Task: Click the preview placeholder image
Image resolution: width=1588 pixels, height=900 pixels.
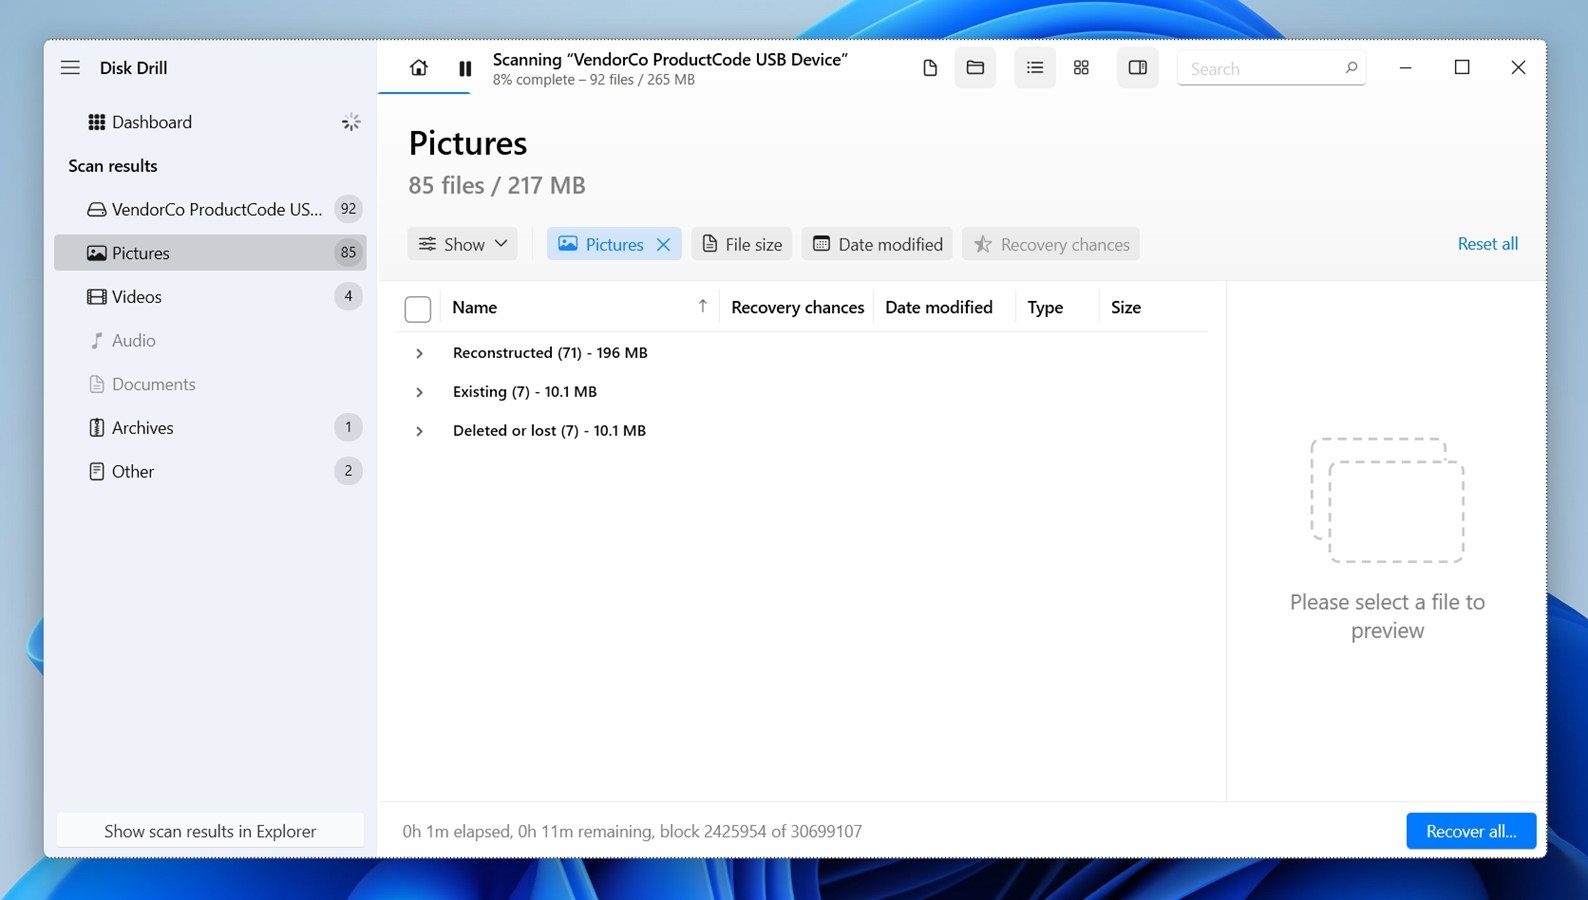Action: click(x=1387, y=500)
